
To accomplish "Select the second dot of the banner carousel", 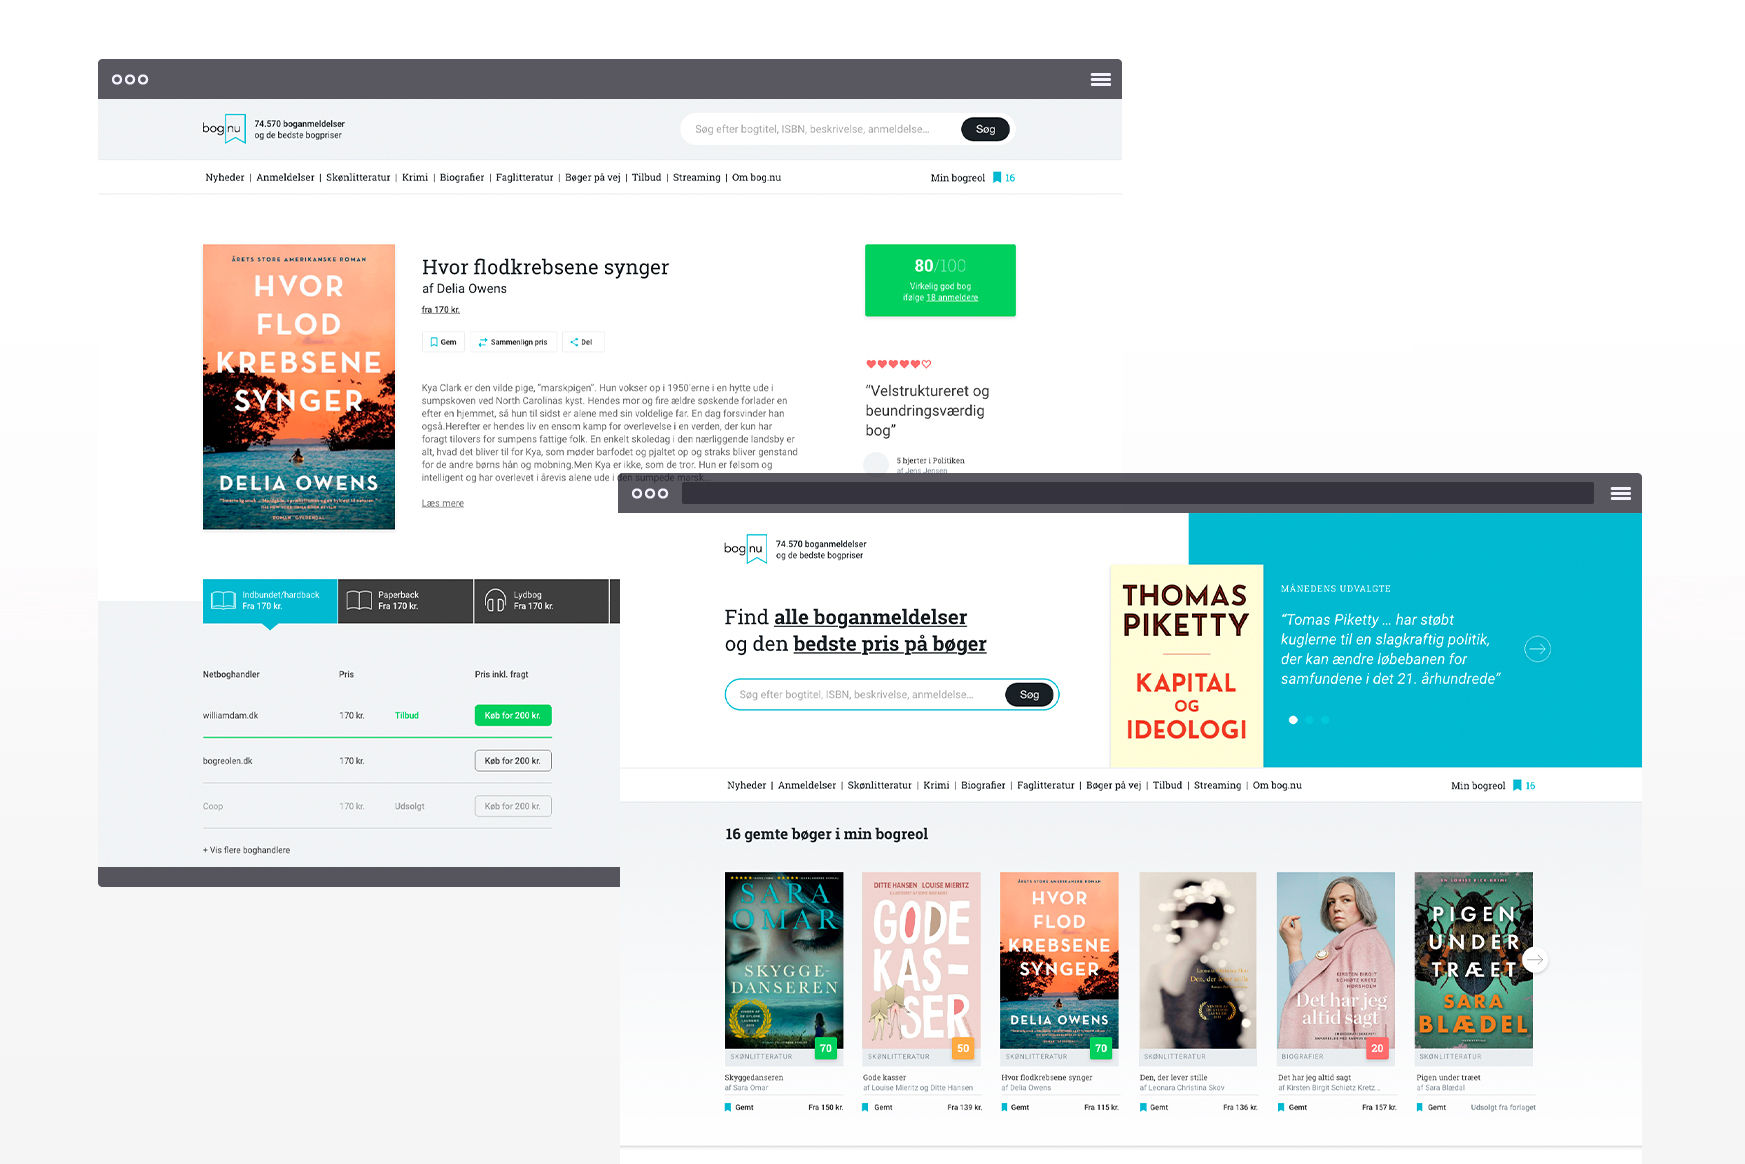I will 1309,720.
